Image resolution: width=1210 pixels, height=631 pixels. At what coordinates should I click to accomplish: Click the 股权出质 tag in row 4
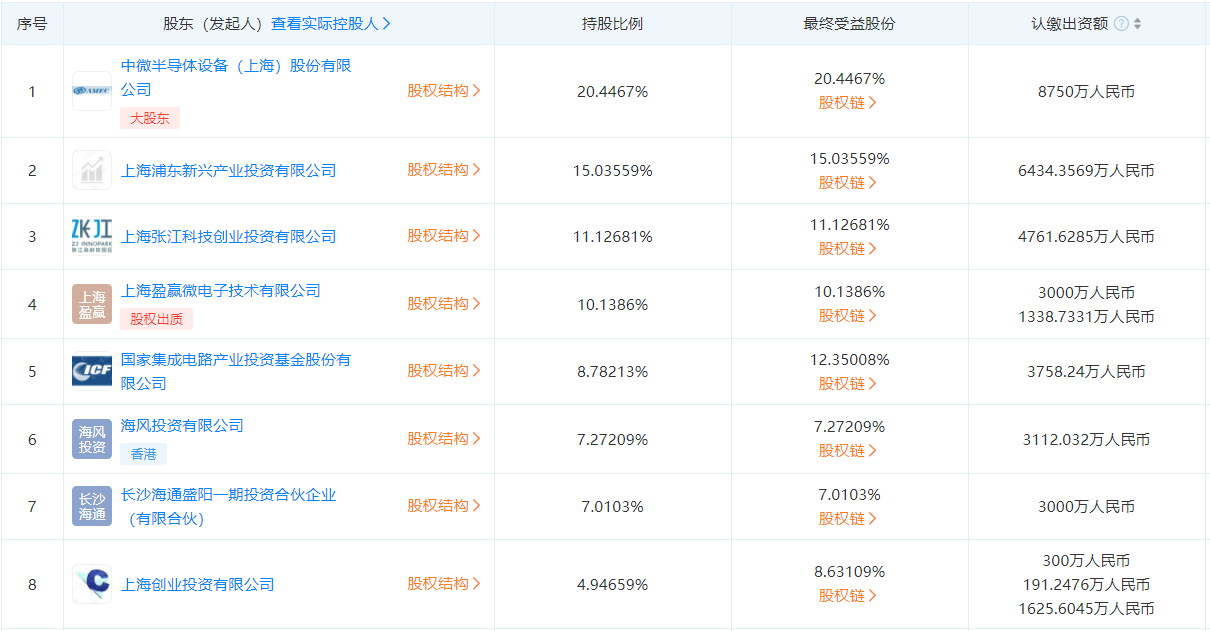pyautogui.click(x=157, y=320)
